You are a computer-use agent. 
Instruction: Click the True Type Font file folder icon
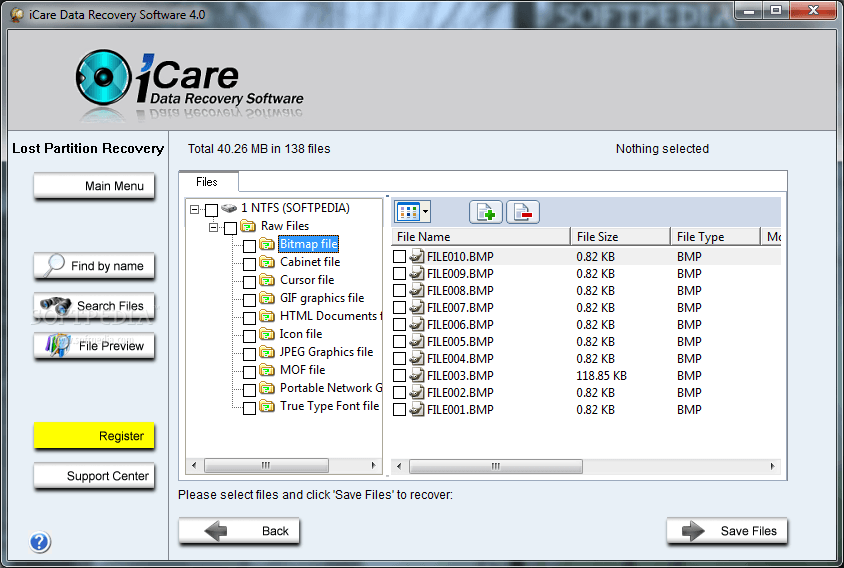pos(267,406)
